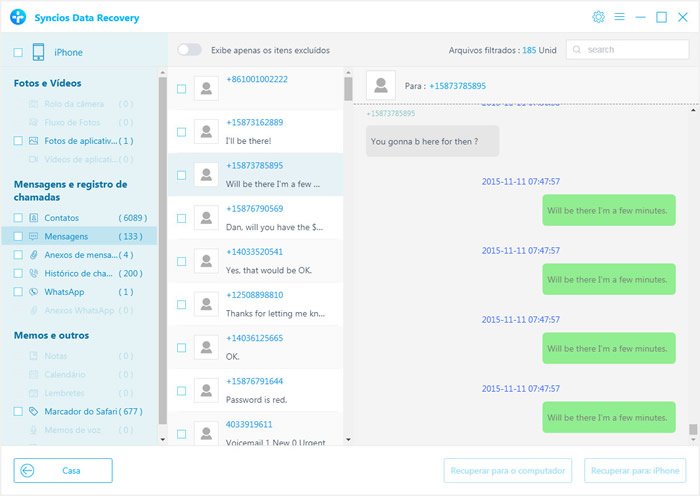Click avatar of contact +861001002222
Viewport: 700px width, 496px height.
tap(206, 88)
